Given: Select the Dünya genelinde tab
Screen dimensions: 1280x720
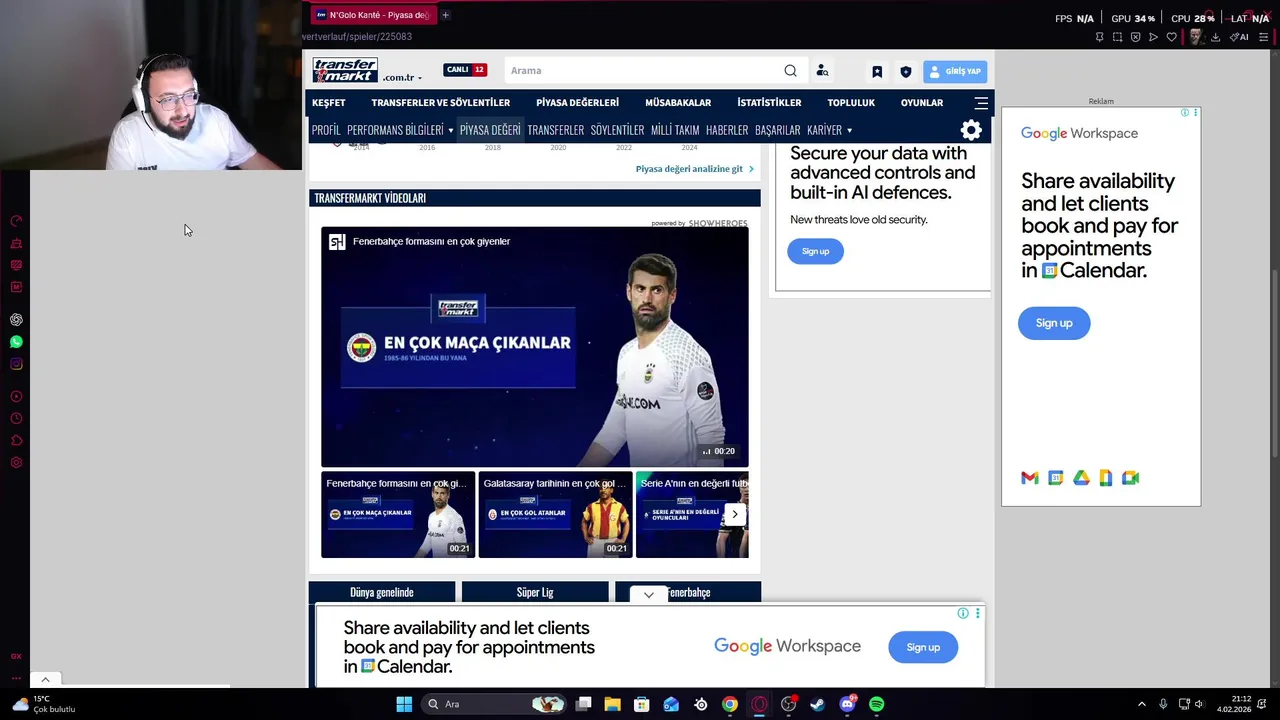Looking at the screenshot, I should (x=382, y=592).
